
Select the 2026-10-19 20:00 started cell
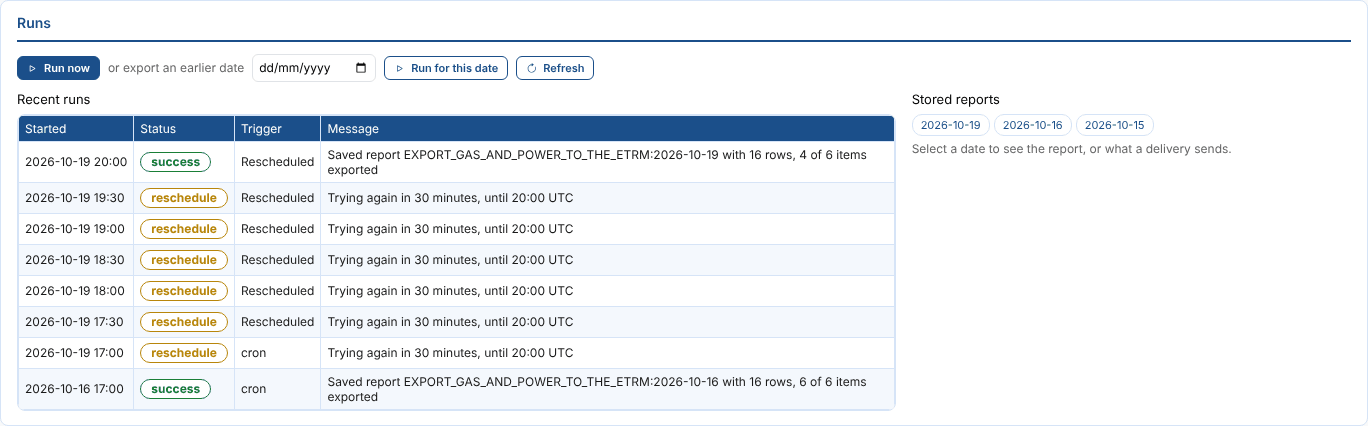pyautogui.click(x=76, y=162)
